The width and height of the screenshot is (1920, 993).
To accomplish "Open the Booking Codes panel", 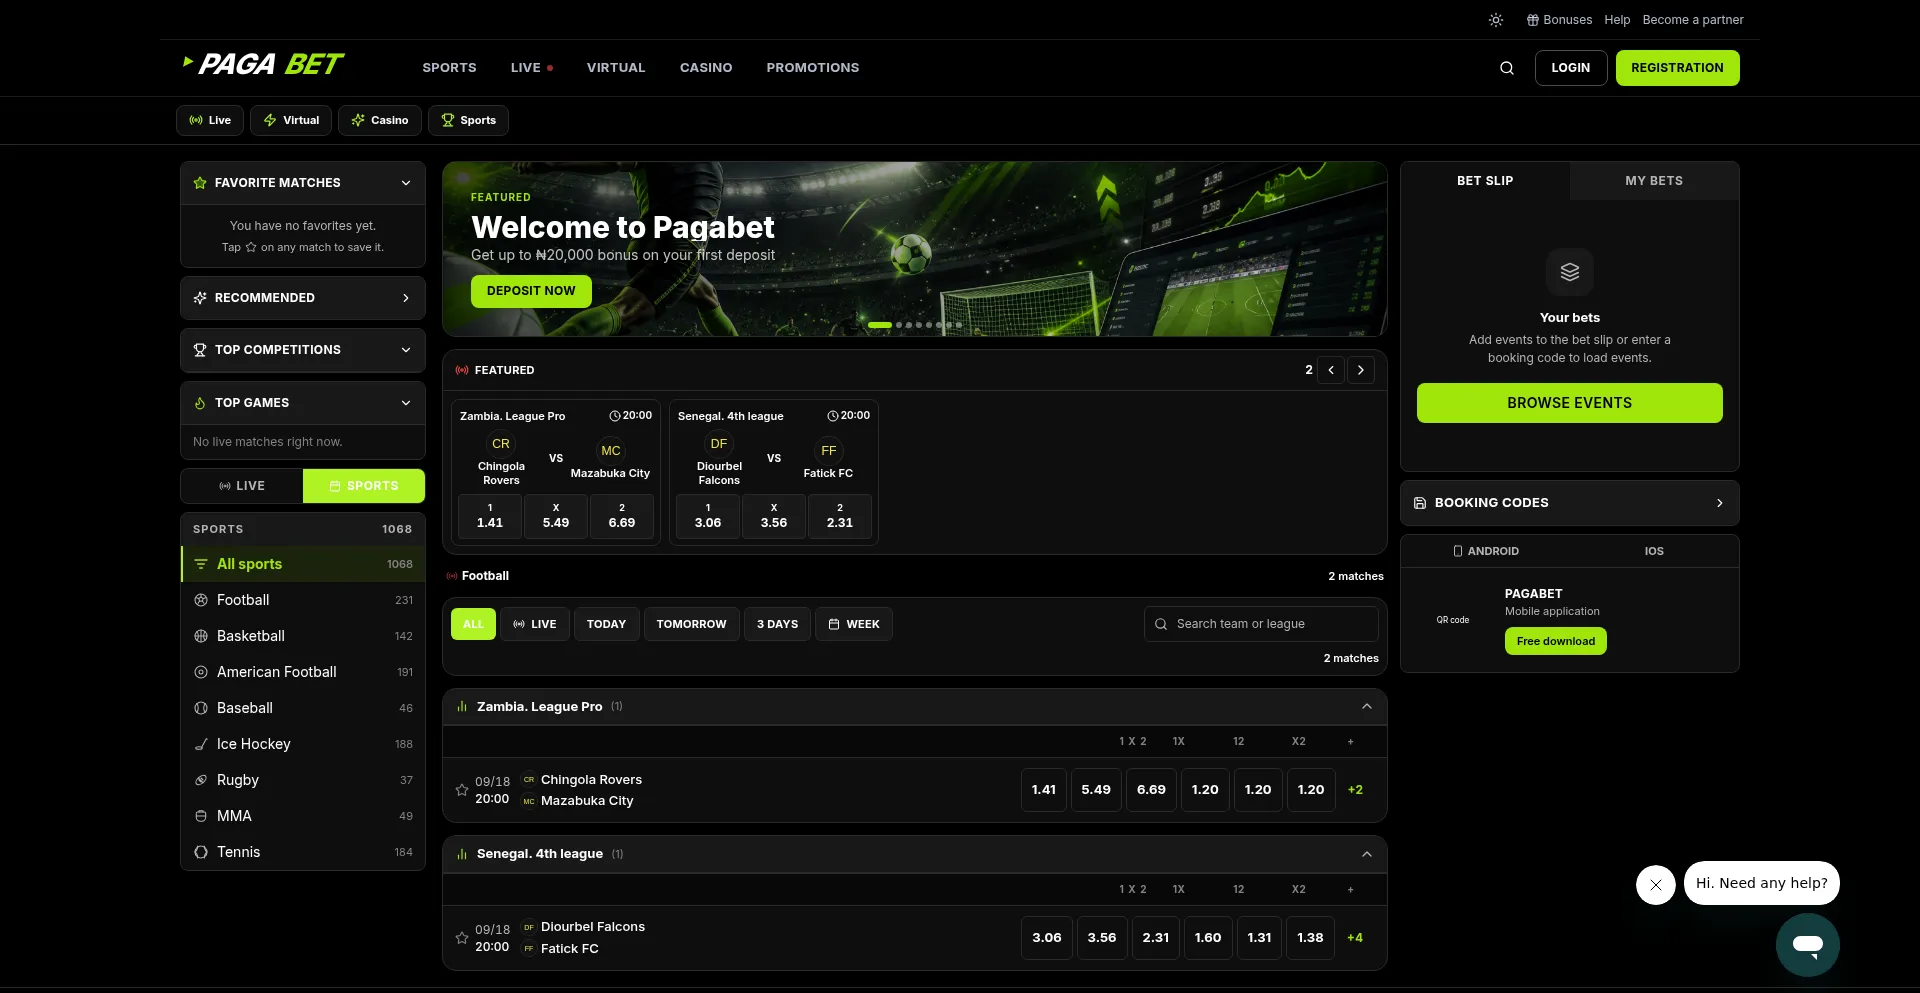I will 1570,503.
